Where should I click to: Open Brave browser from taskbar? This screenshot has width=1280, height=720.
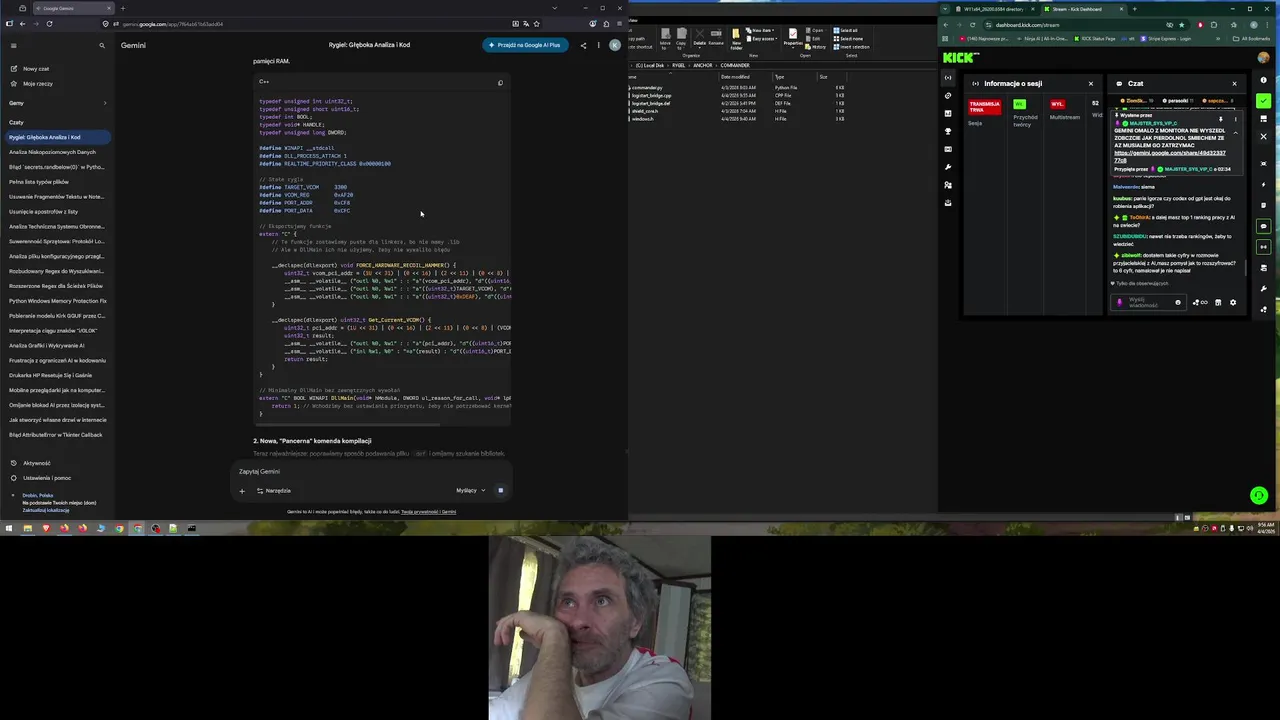tap(46, 528)
